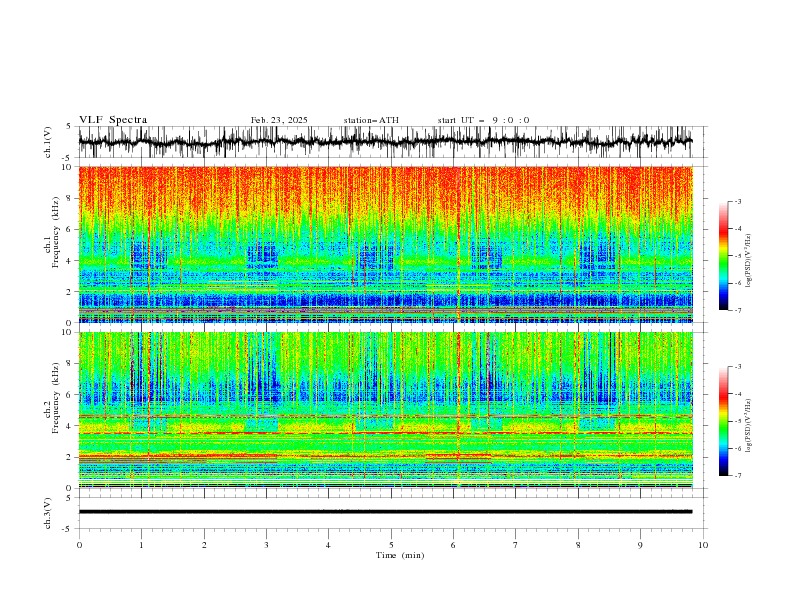
Task: Click the ch.1 spectrogram panel
Action: coord(385,244)
